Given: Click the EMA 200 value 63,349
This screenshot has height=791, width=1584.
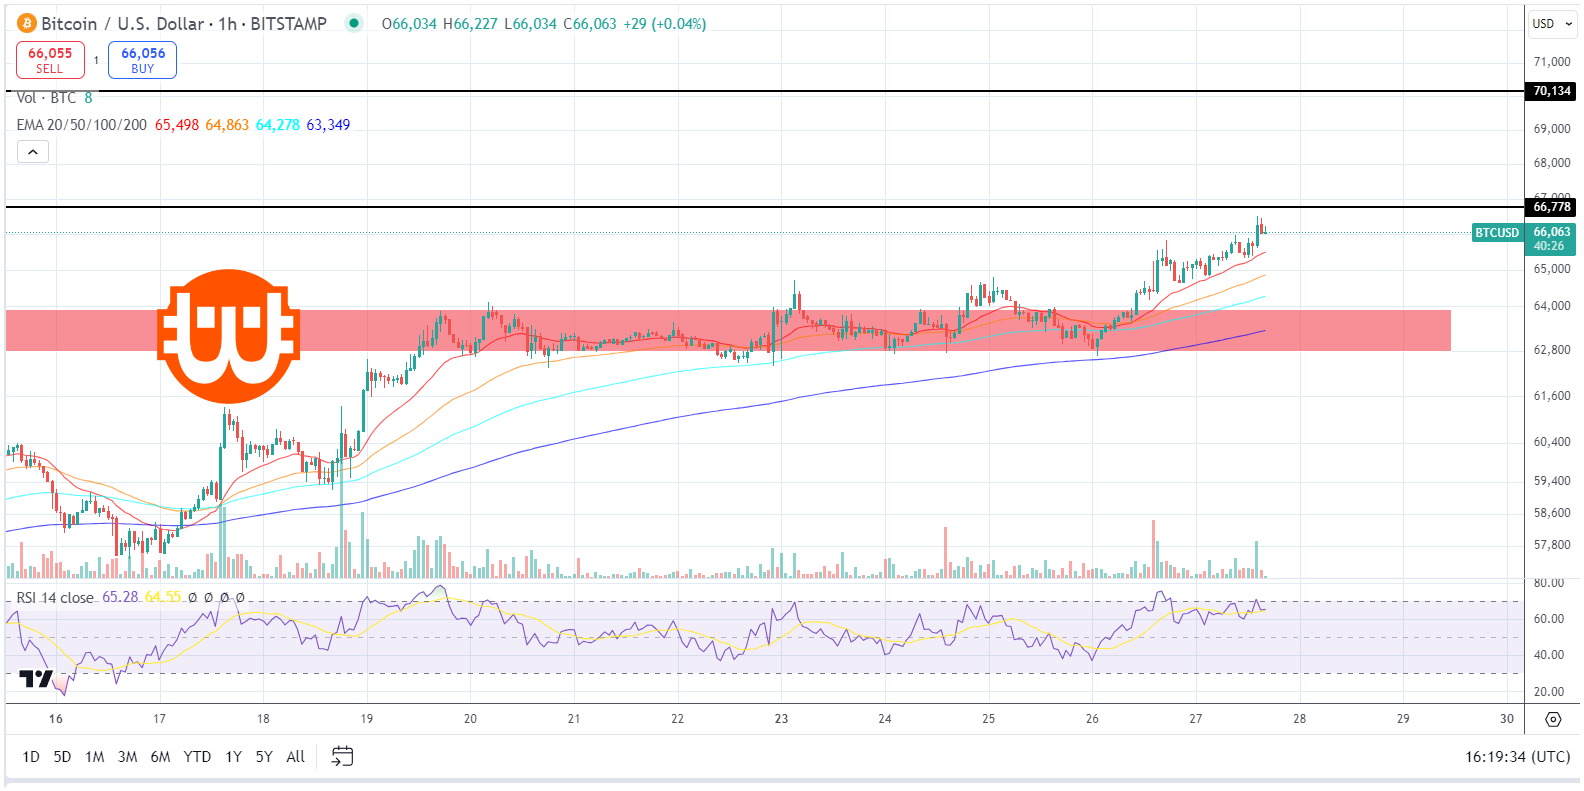Looking at the screenshot, I should (328, 125).
